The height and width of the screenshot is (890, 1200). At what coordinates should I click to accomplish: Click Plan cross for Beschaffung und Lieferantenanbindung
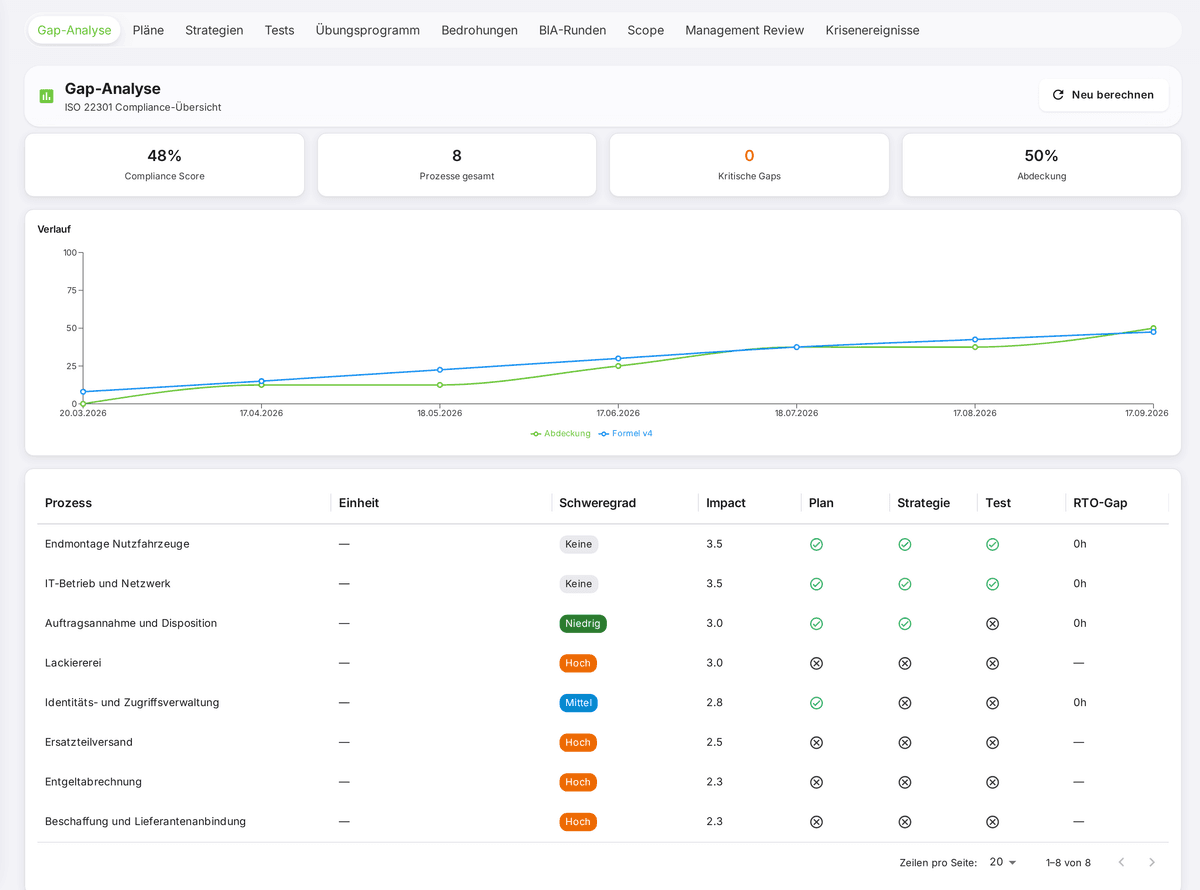[816, 822]
